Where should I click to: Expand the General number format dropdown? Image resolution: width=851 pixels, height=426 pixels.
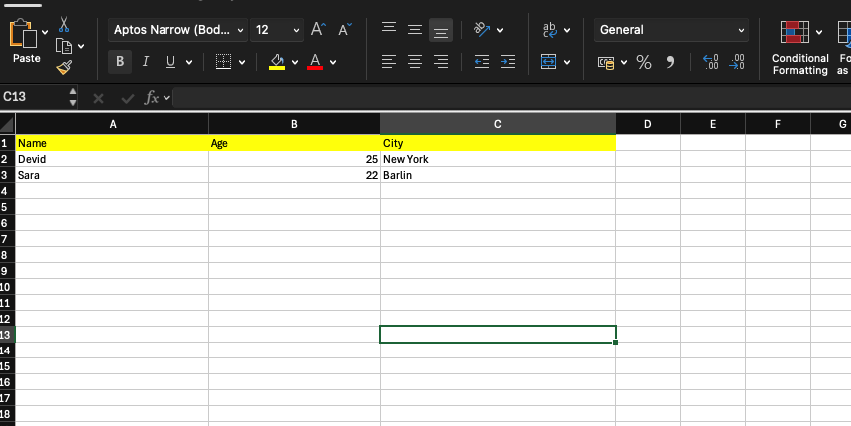[741, 30]
